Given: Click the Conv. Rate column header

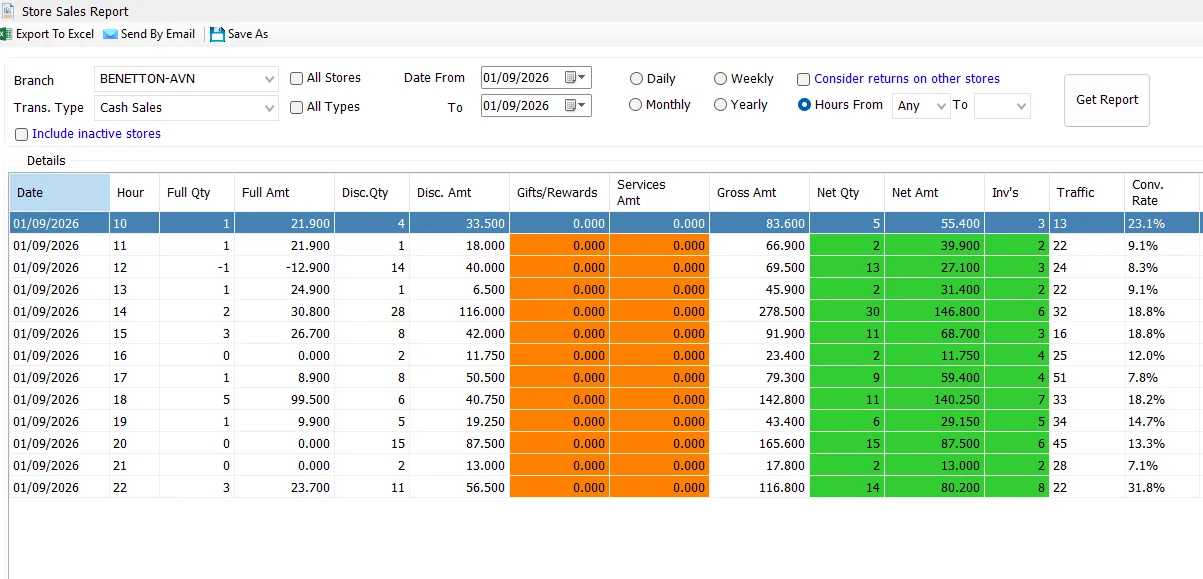Looking at the screenshot, I should tap(1162, 192).
